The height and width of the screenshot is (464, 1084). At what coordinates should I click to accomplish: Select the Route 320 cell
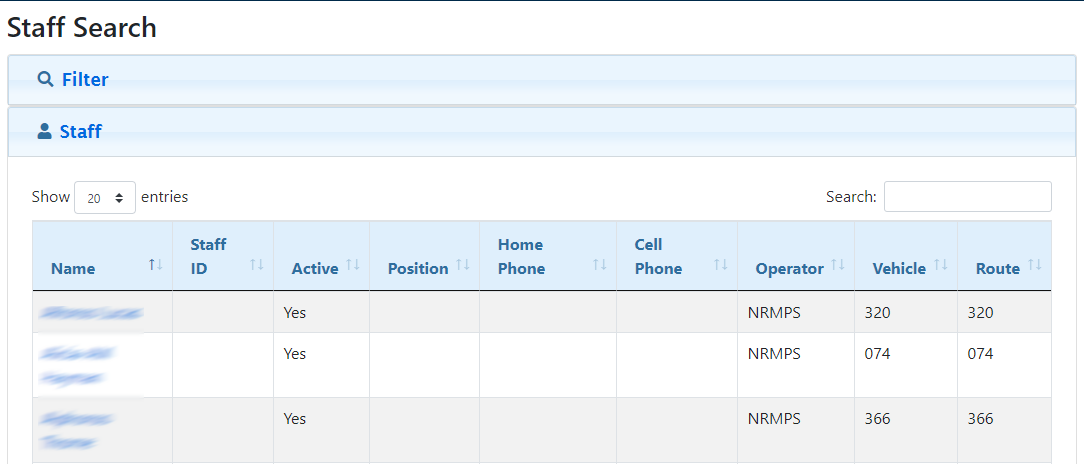(980, 312)
